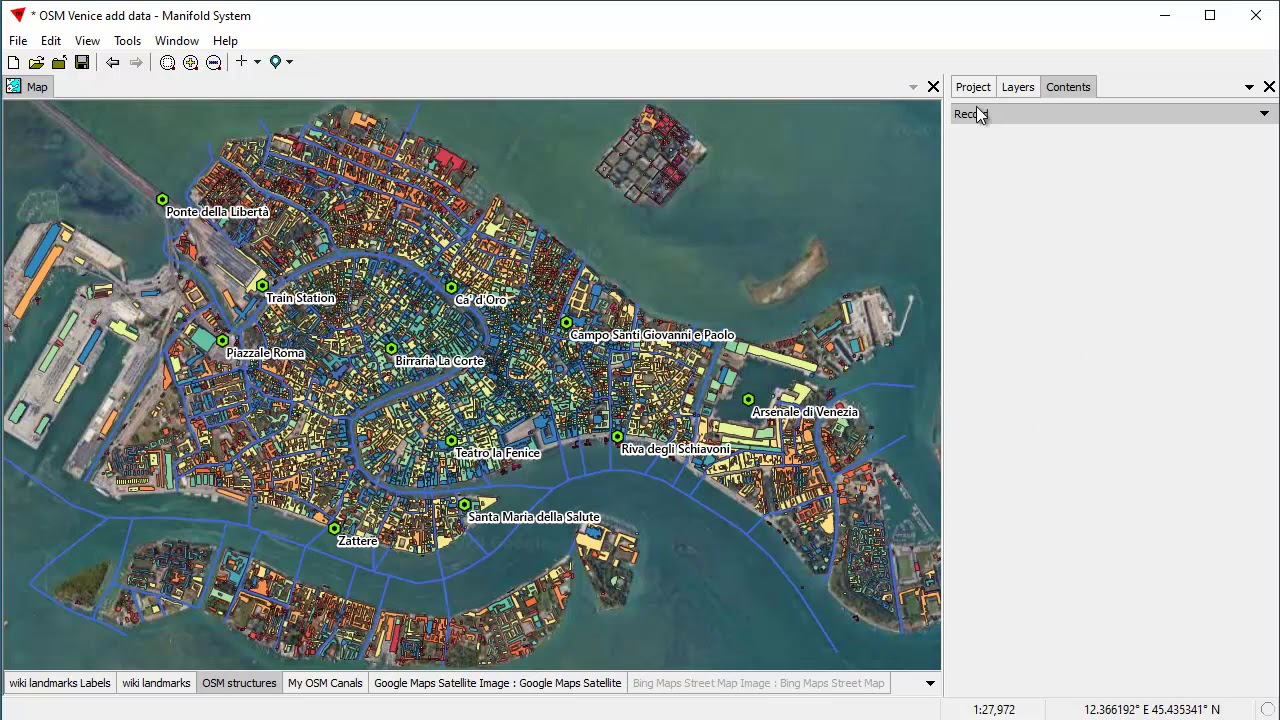Open the side pane options dropdown arrow
The width and height of the screenshot is (1280, 720).
pyautogui.click(x=1249, y=87)
